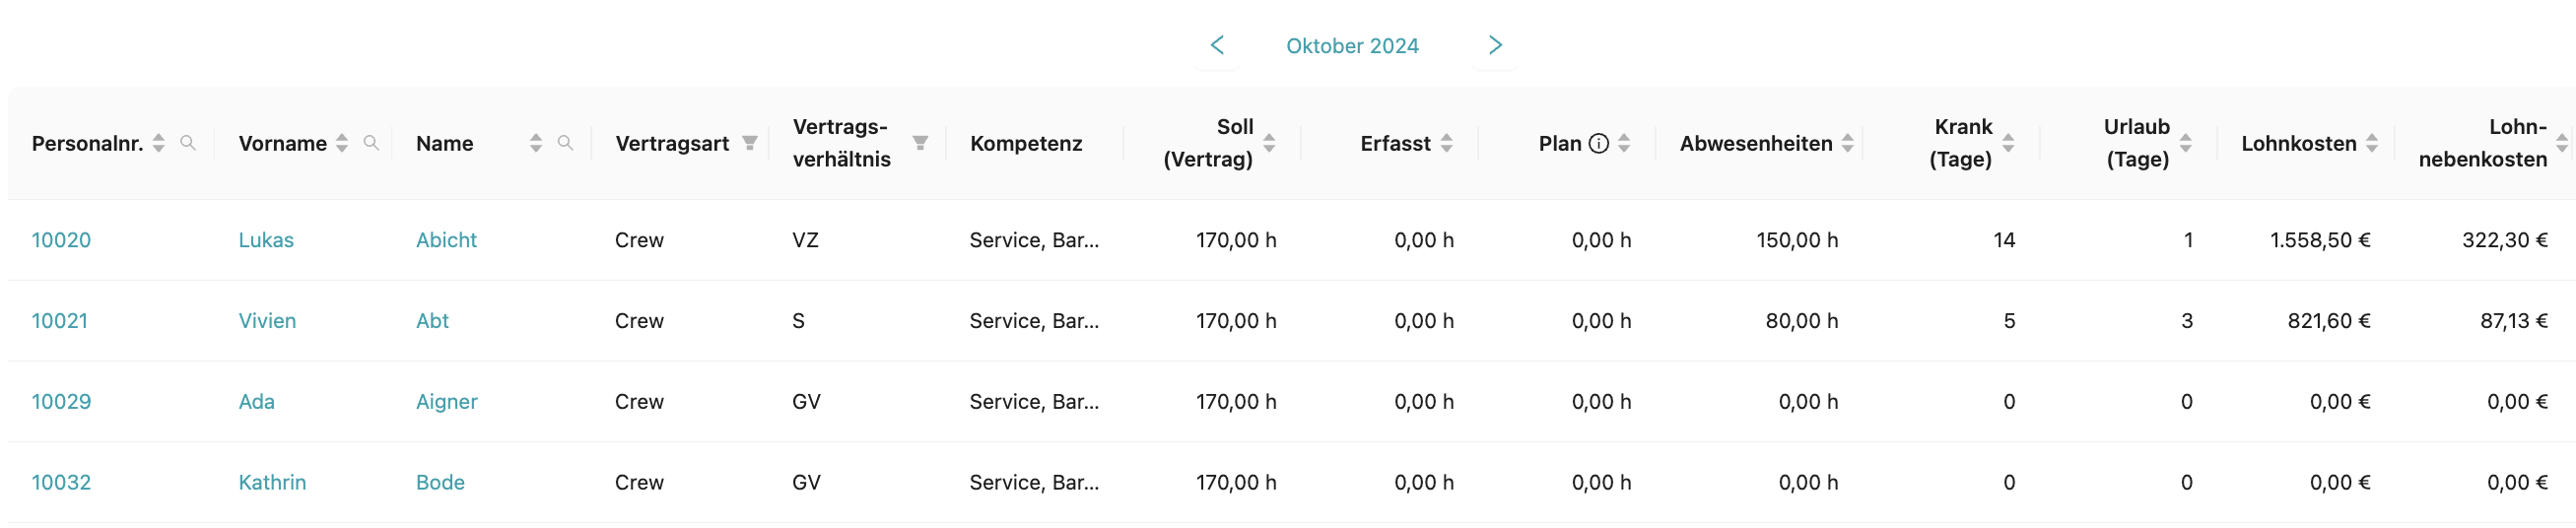Click the Vorname column search icon
Screen dimensions: 2576x528
pyautogui.click(x=371, y=143)
